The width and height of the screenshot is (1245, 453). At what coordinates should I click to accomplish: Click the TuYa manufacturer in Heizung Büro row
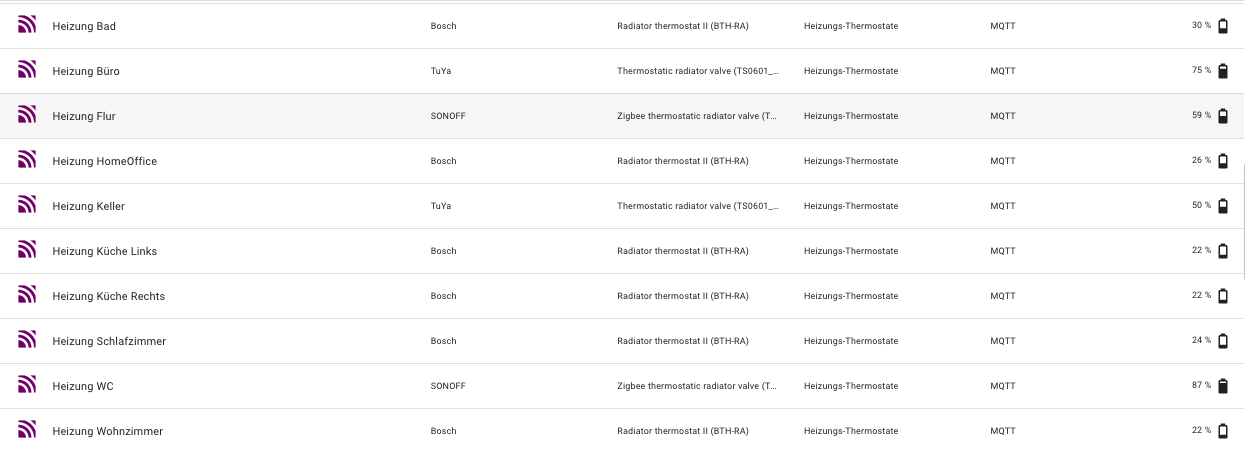pyautogui.click(x=441, y=71)
